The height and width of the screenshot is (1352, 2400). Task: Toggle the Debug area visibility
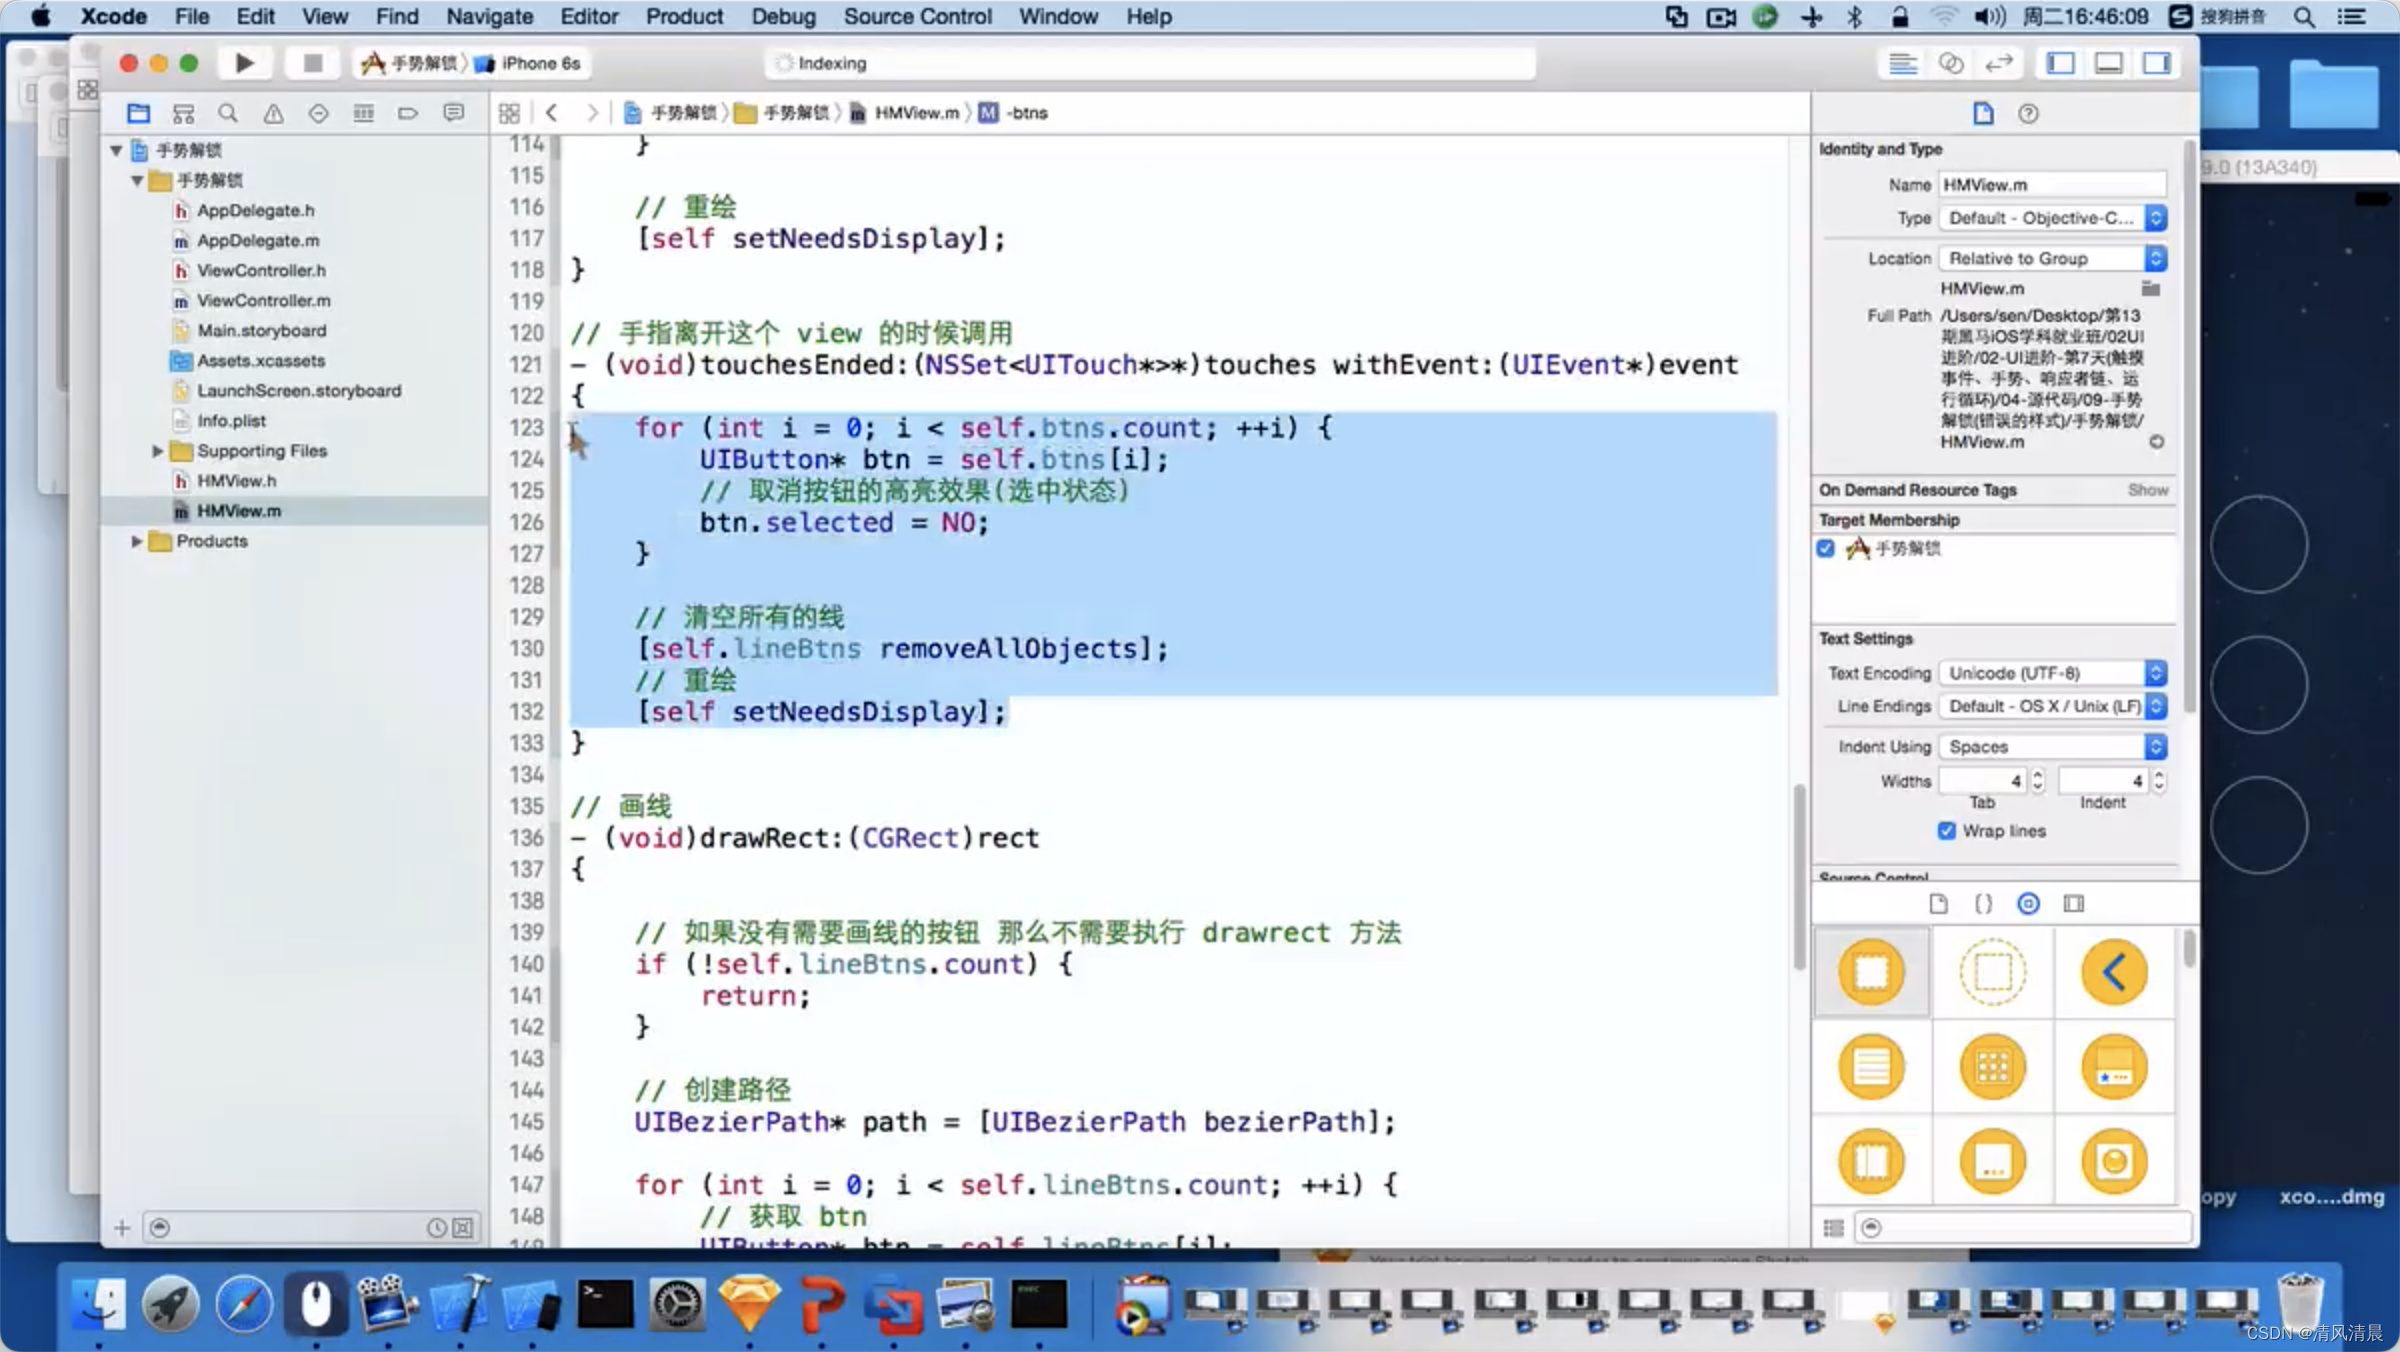[x=2108, y=63]
